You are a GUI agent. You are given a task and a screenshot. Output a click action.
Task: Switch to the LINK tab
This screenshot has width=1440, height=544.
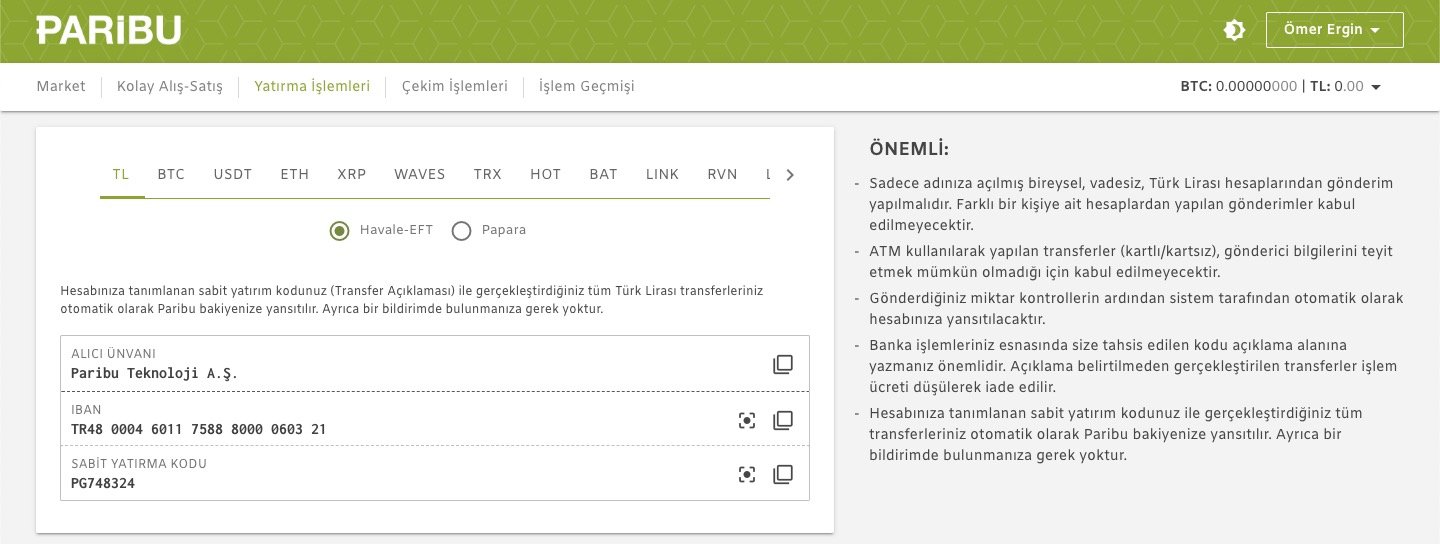[663, 174]
